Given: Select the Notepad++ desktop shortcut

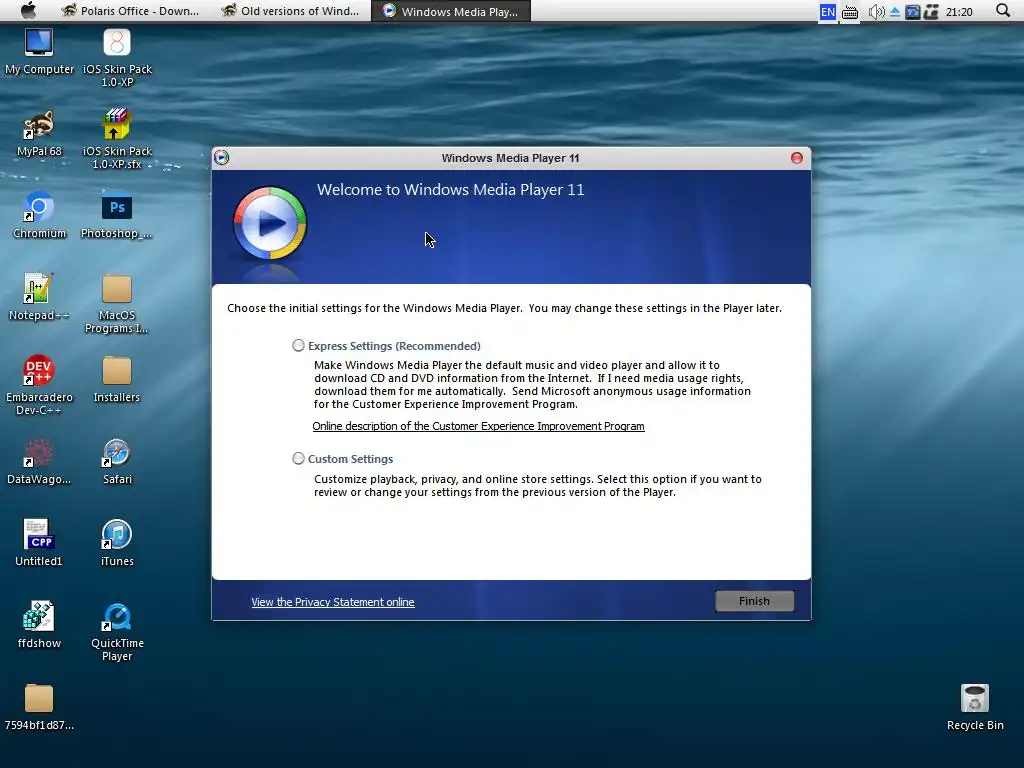Looking at the screenshot, I should coord(39,298).
